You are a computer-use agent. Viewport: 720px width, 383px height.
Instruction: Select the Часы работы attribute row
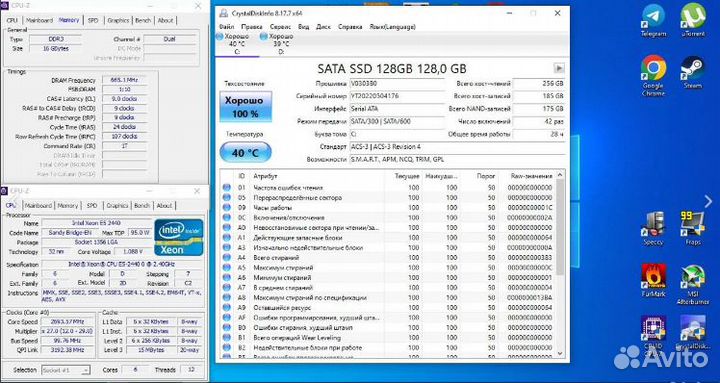click(388, 208)
